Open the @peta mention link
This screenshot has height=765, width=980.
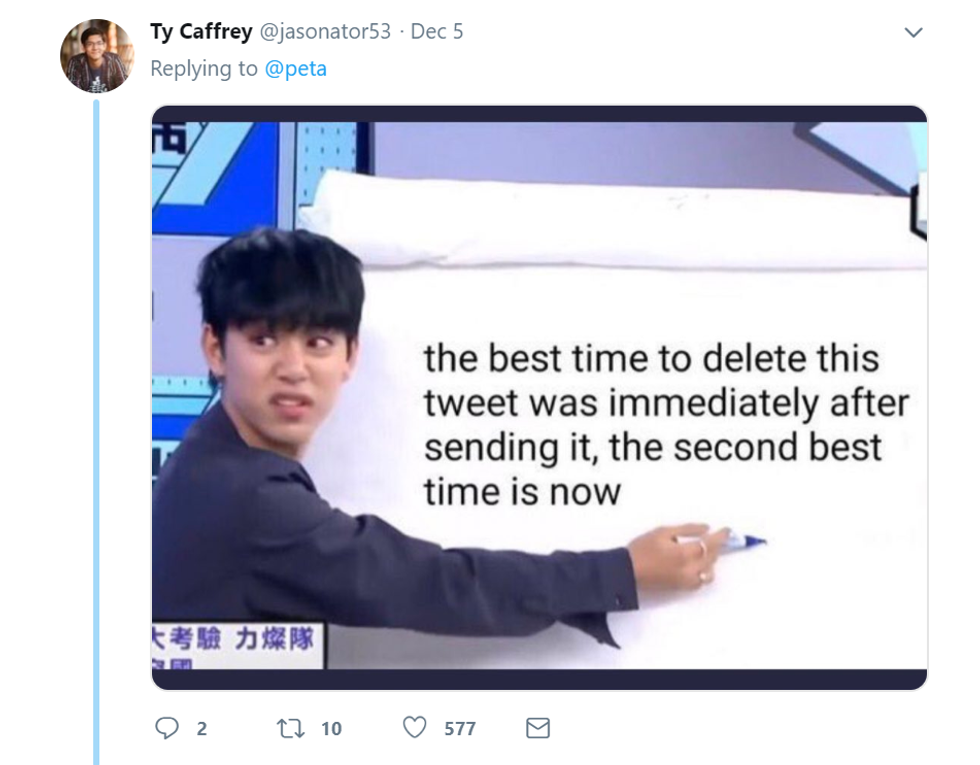(296, 68)
